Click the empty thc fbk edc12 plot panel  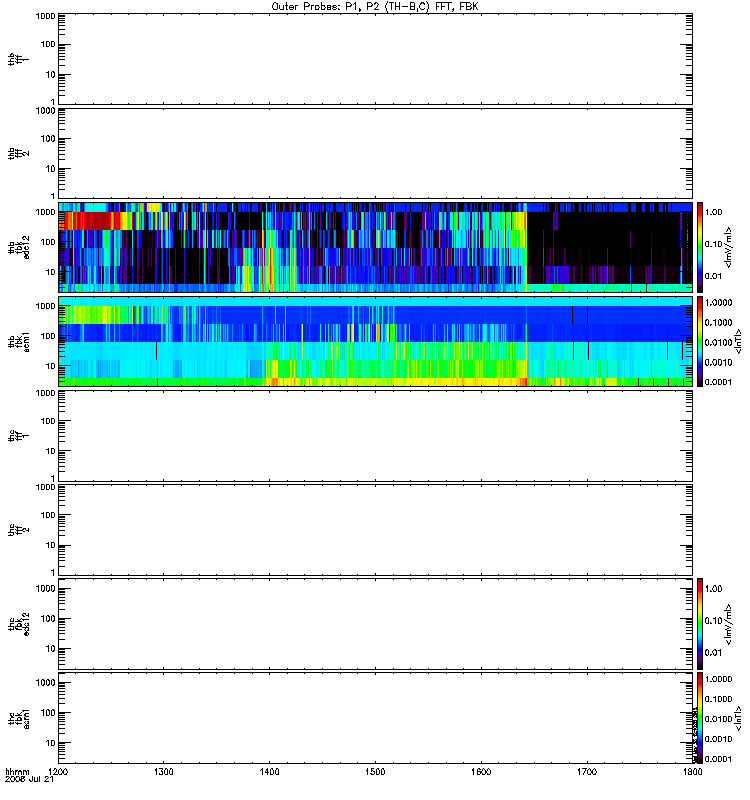pyautogui.click(x=376, y=623)
